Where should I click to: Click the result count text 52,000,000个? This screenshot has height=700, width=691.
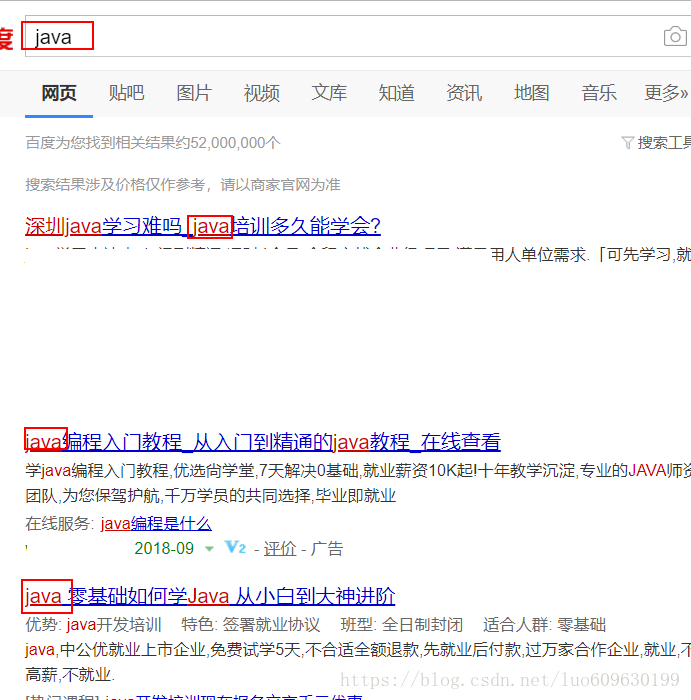click(x=235, y=143)
